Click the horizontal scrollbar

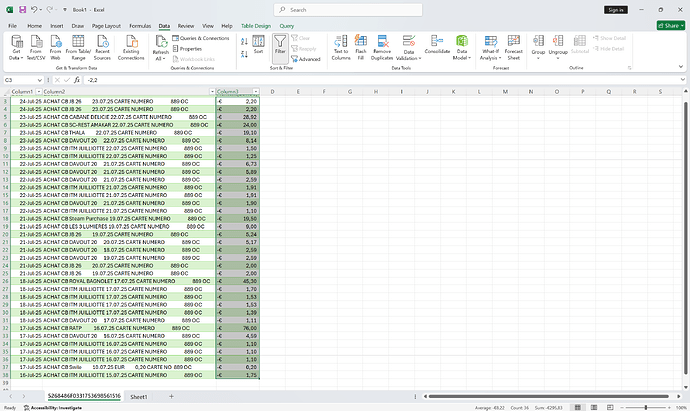pyautogui.click(x=548, y=396)
